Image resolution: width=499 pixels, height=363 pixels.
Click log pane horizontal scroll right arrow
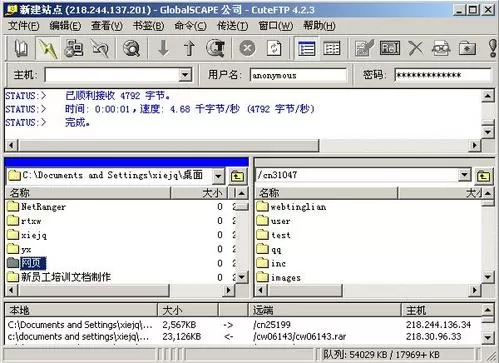click(x=474, y=145)
